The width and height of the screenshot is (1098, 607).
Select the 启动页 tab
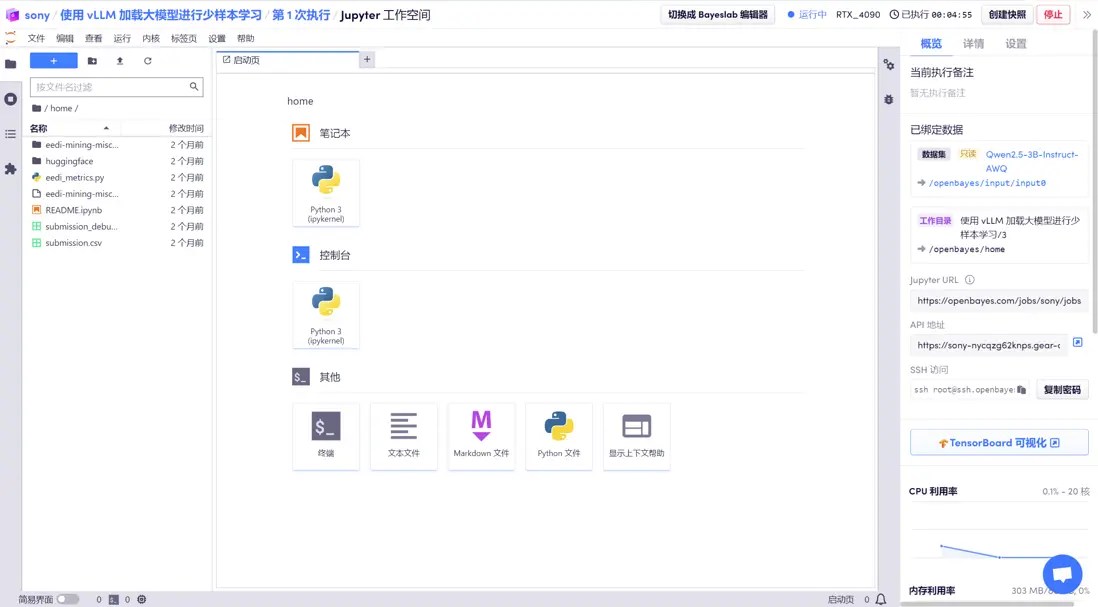[288, 60]
